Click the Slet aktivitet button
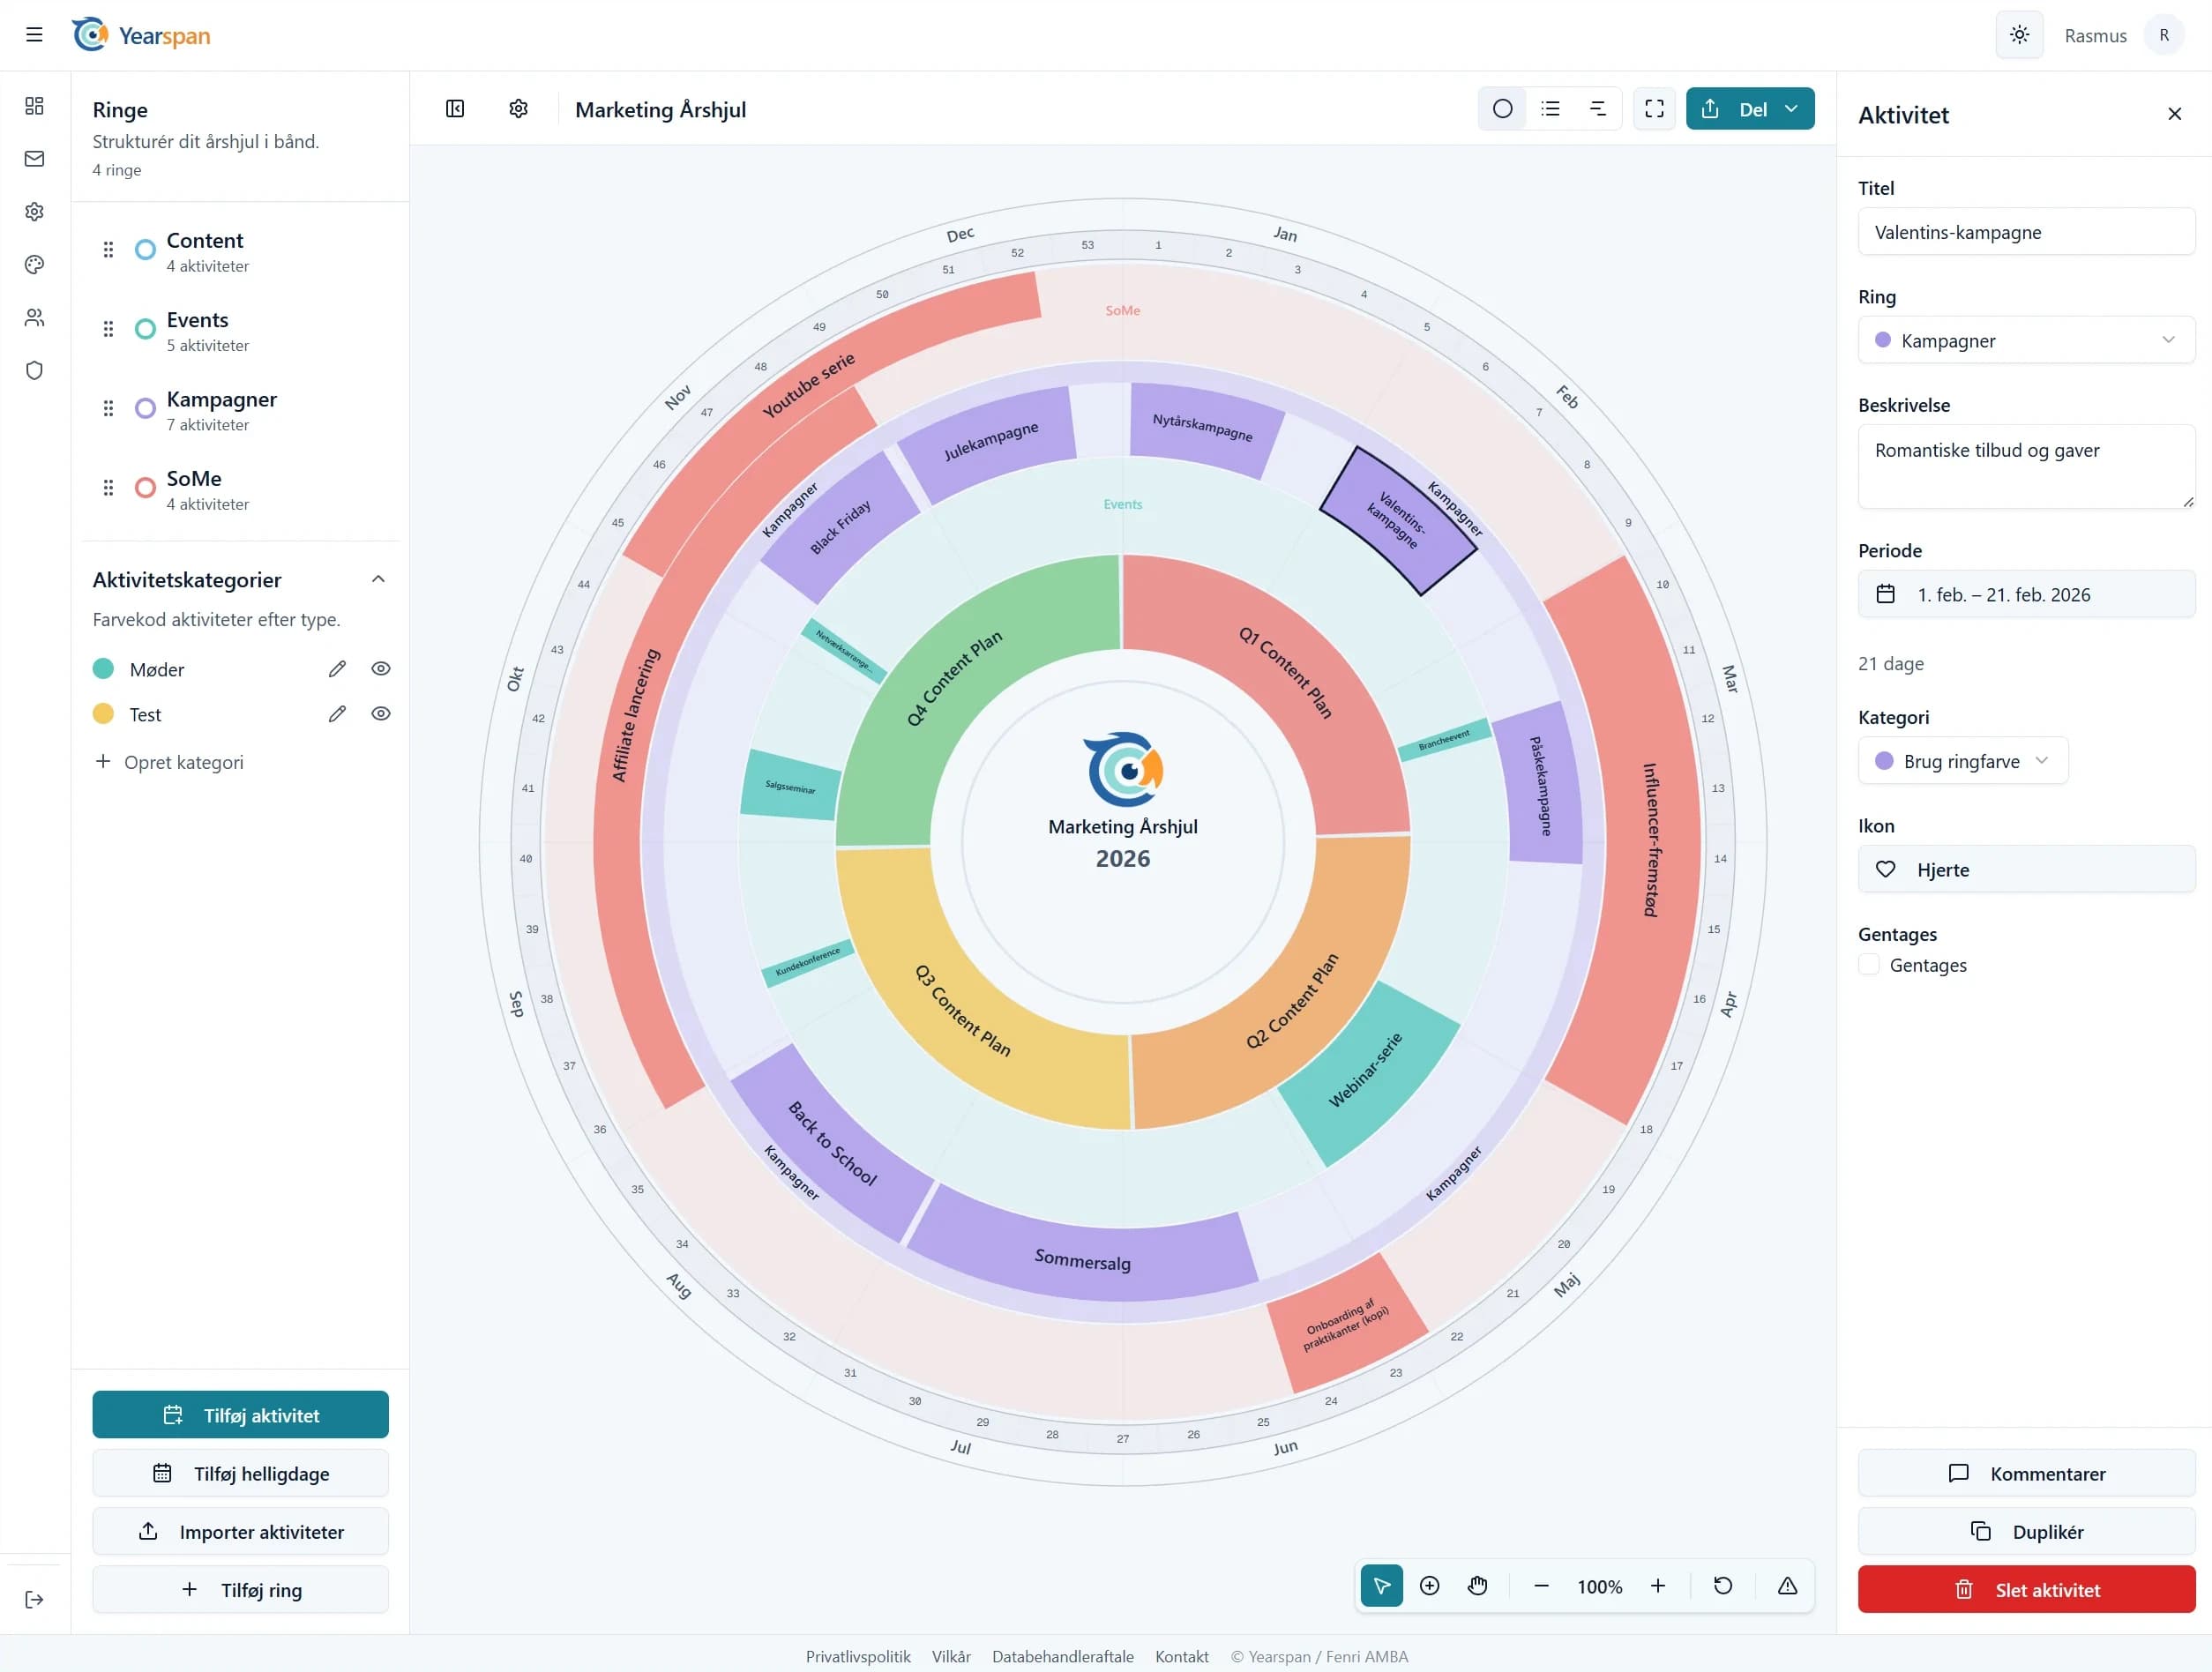 (2026, 1589)
